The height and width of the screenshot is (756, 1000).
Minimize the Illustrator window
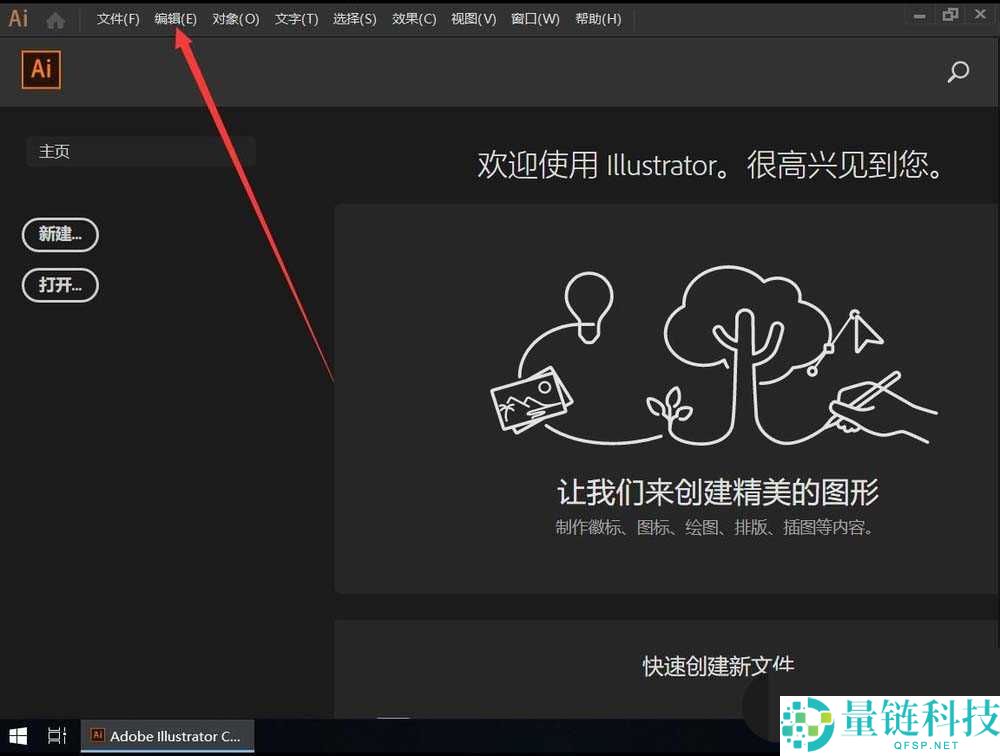tap(920, 14)
